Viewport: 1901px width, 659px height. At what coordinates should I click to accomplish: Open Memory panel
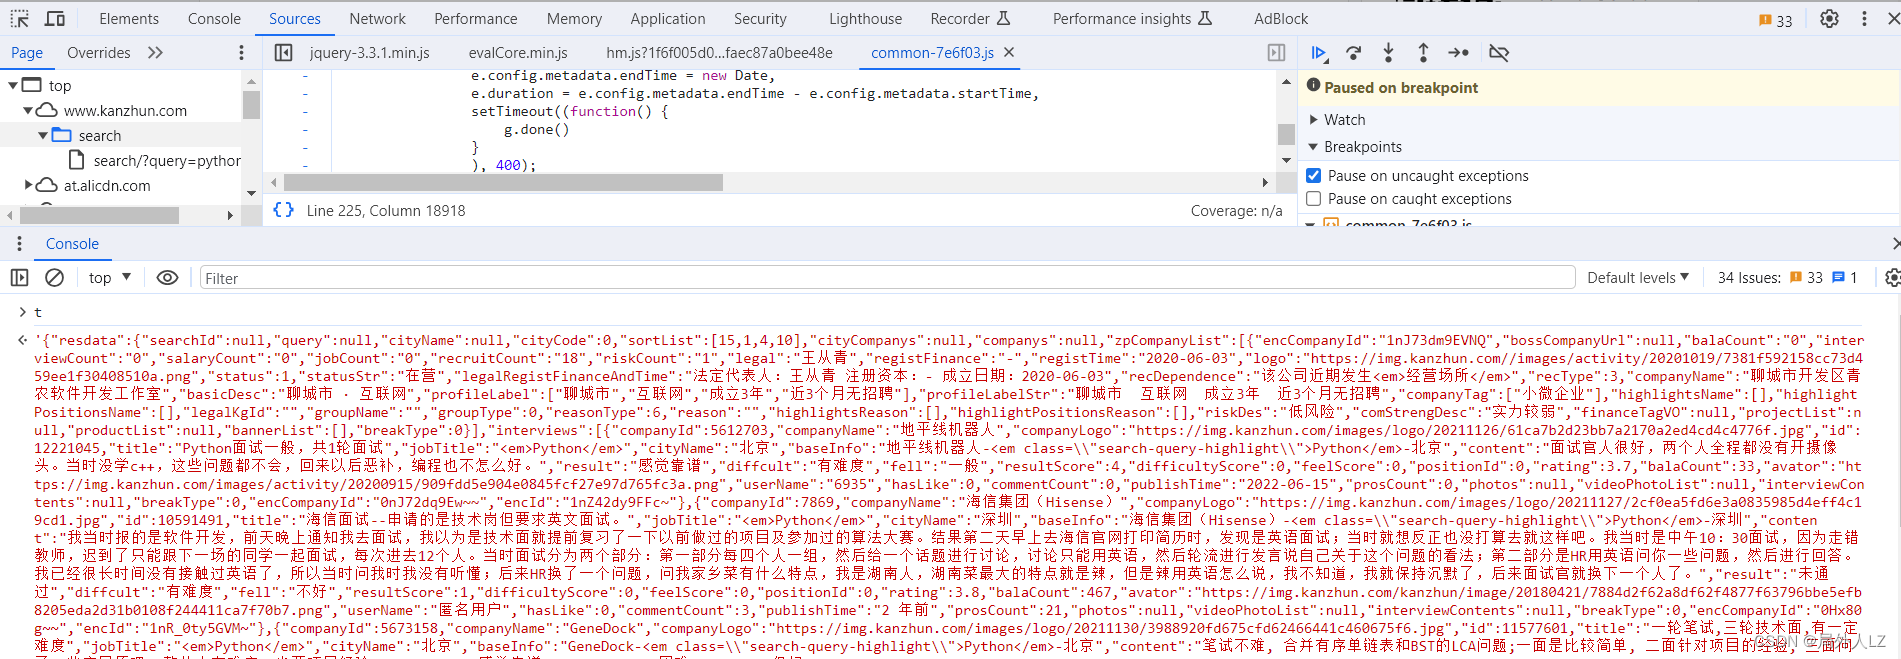(x=574, y=18)
